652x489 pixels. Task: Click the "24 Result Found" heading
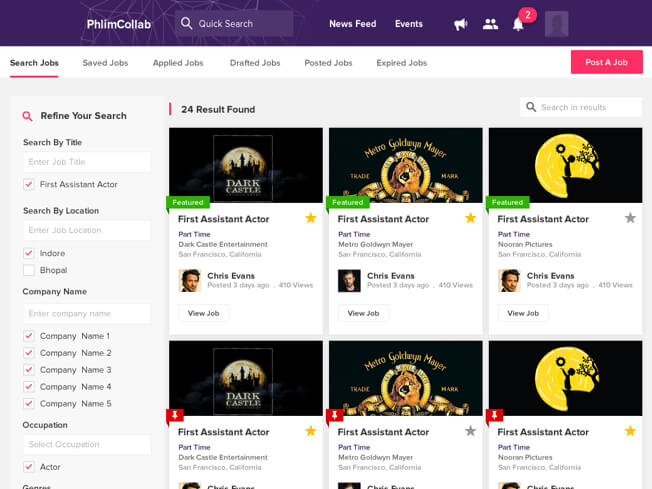(x=218, y=109)
